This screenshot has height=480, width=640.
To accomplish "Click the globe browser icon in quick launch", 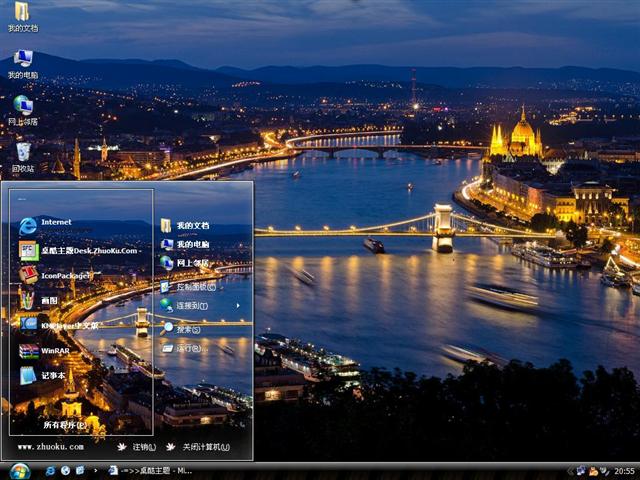I will coord(66,471).
